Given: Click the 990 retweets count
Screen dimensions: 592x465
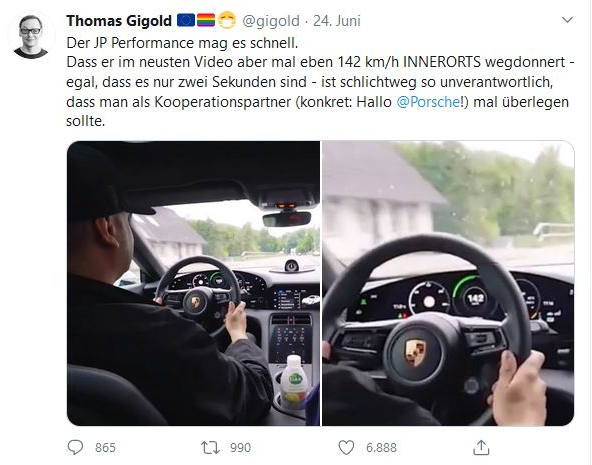Looking at the screenshot, I should 240,448.
